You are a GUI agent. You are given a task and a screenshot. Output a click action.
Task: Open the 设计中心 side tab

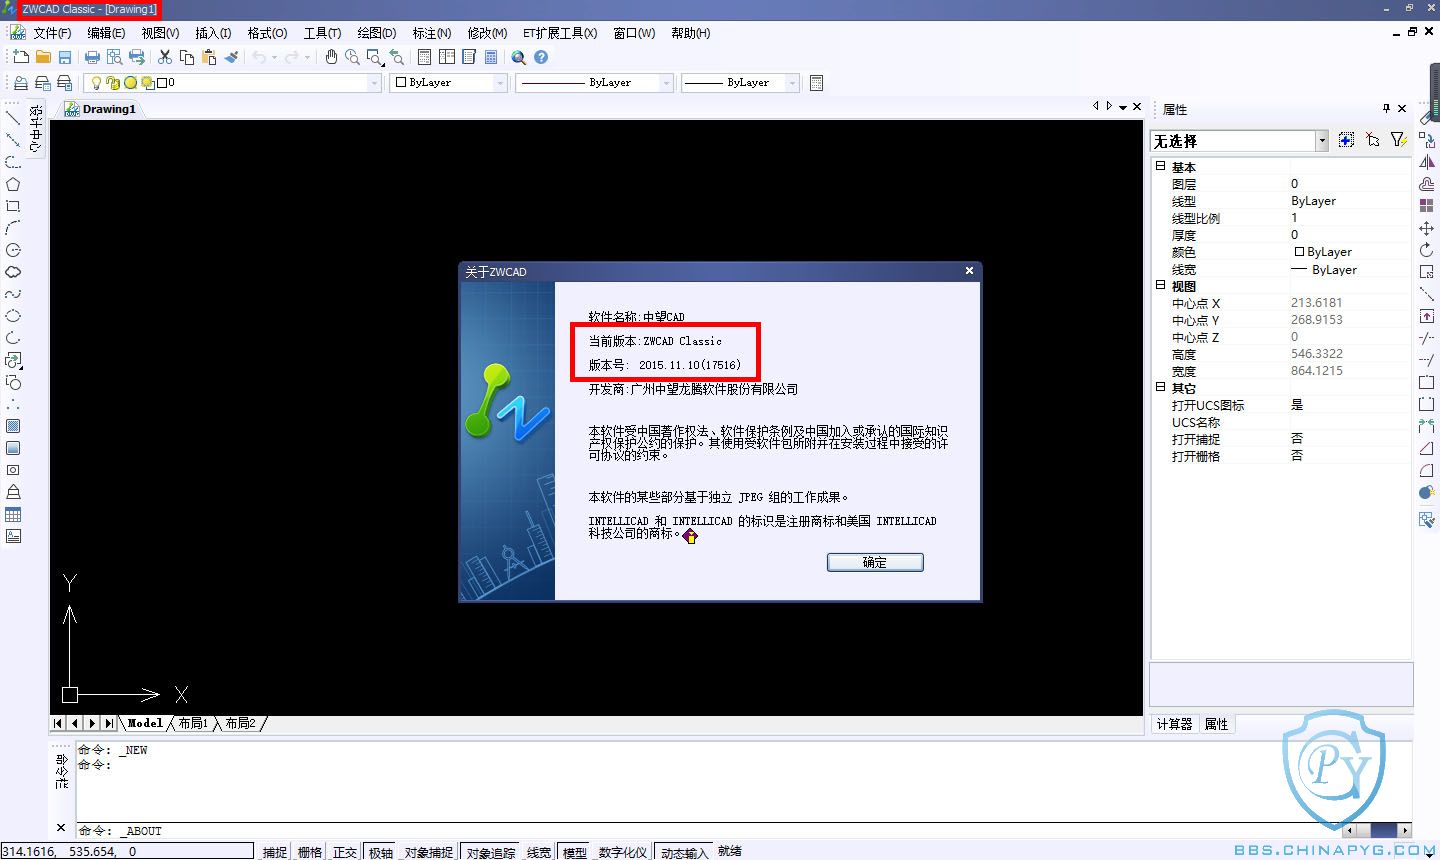pyautogui.click(x=36, y=128)
